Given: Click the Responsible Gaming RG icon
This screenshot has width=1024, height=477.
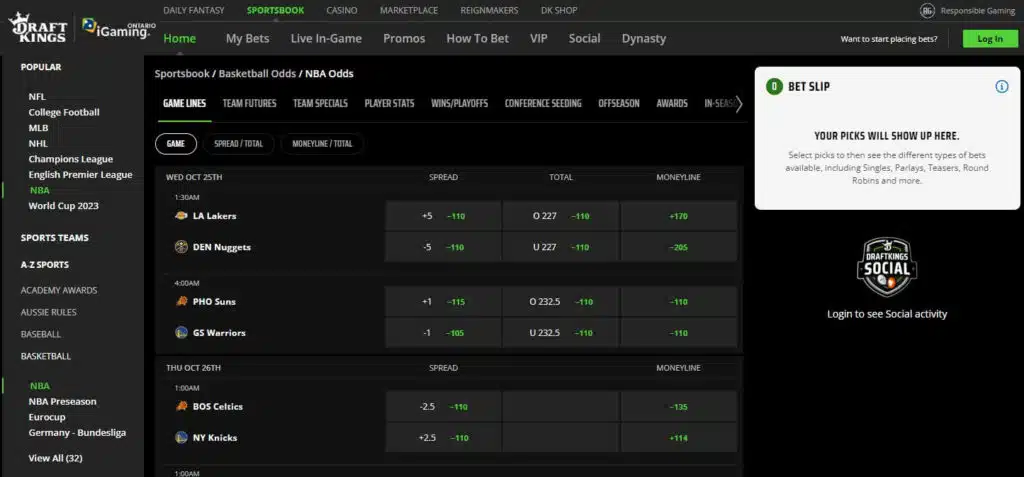Looking at the screenshot, I should pyautogui.click(x=927, y=10).
